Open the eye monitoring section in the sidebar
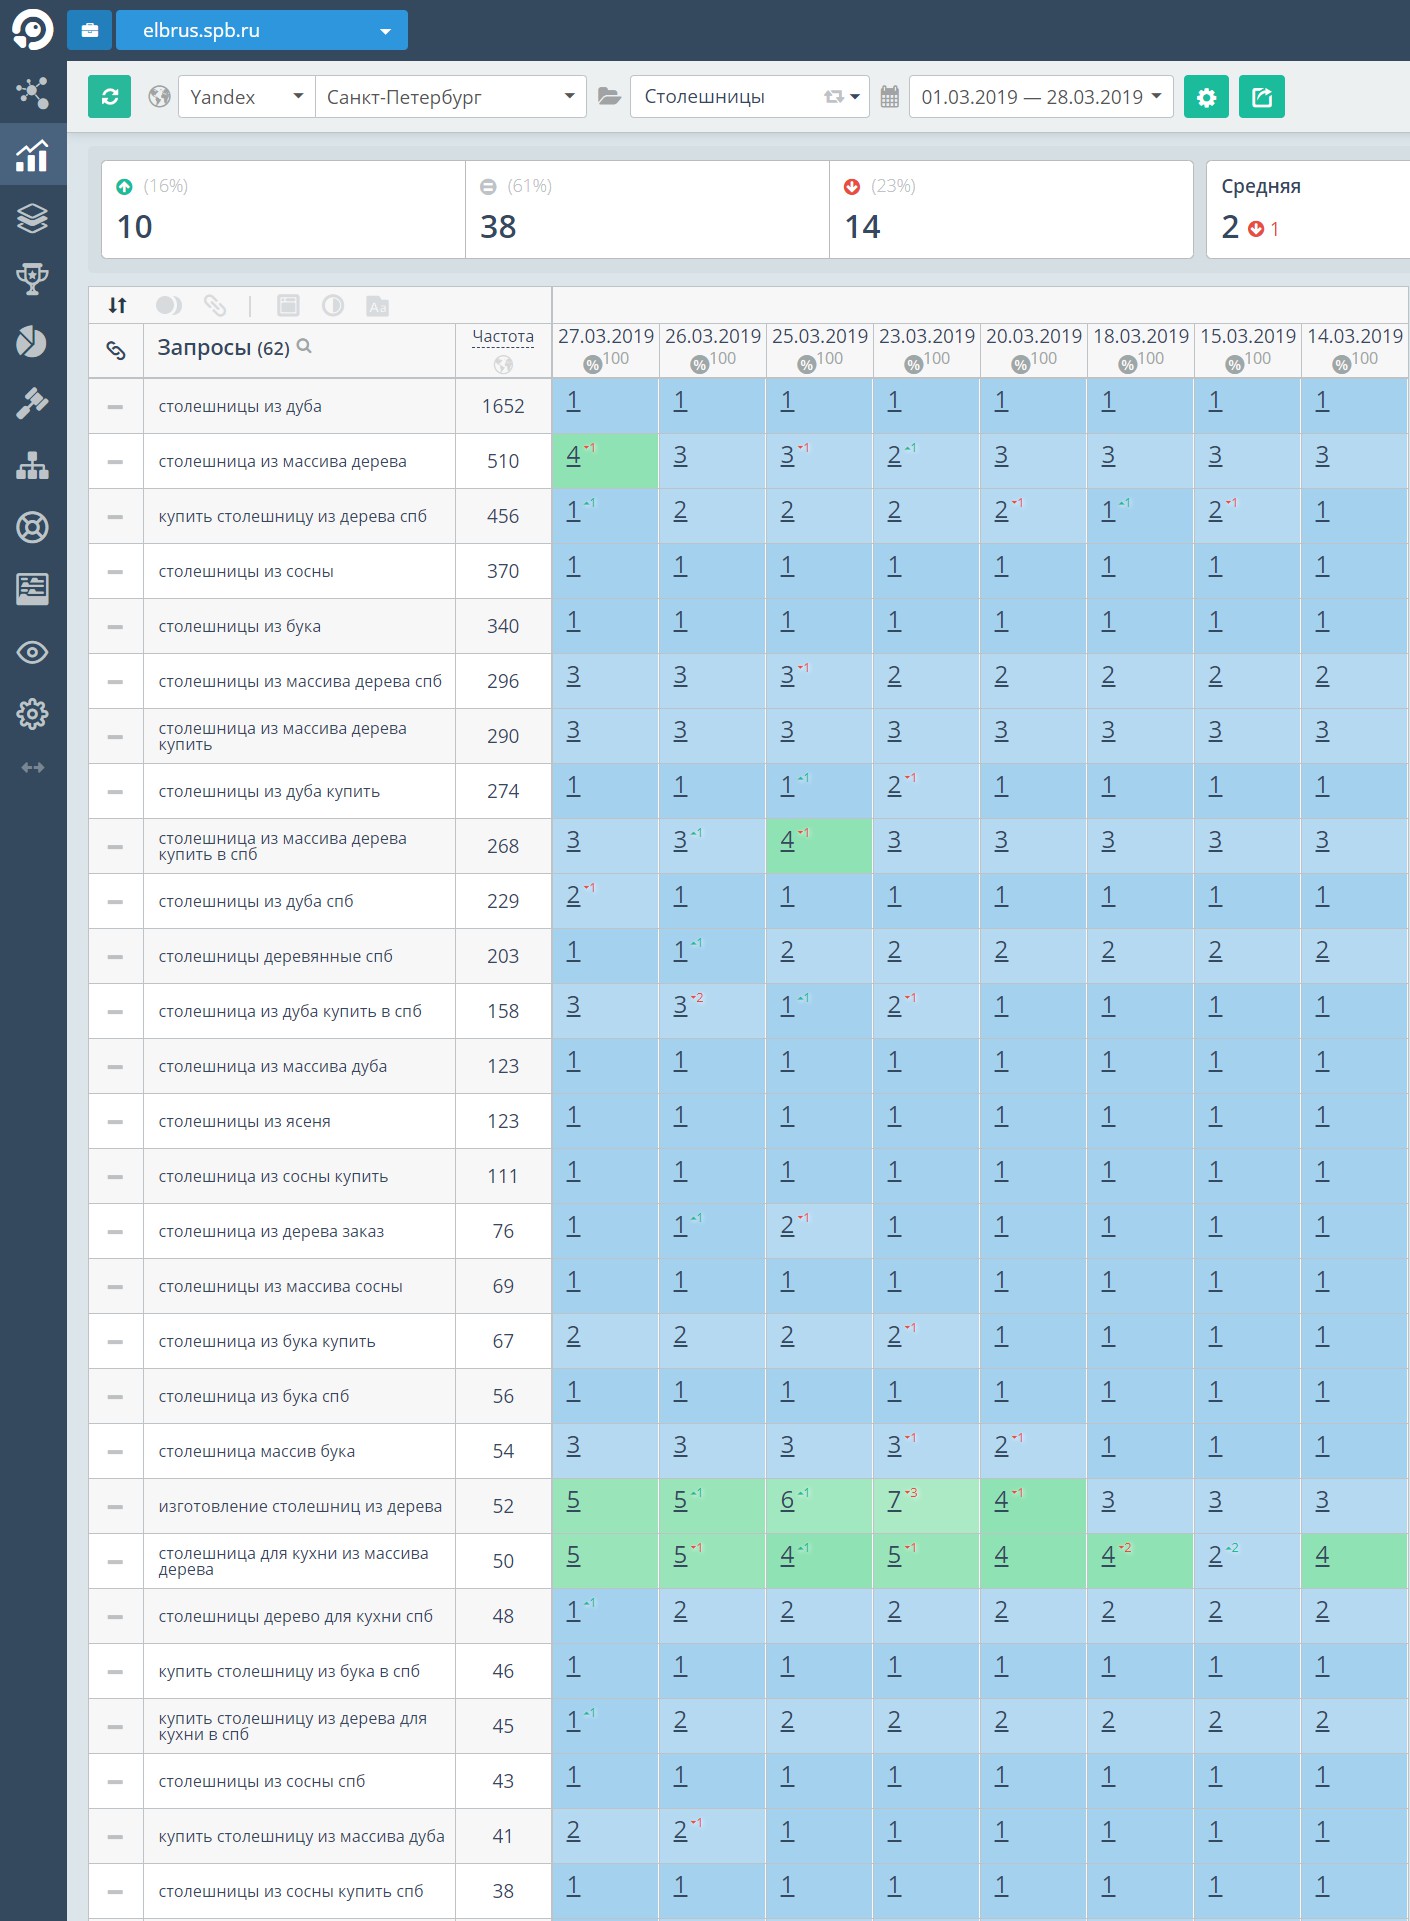 (x=32, y=652)
